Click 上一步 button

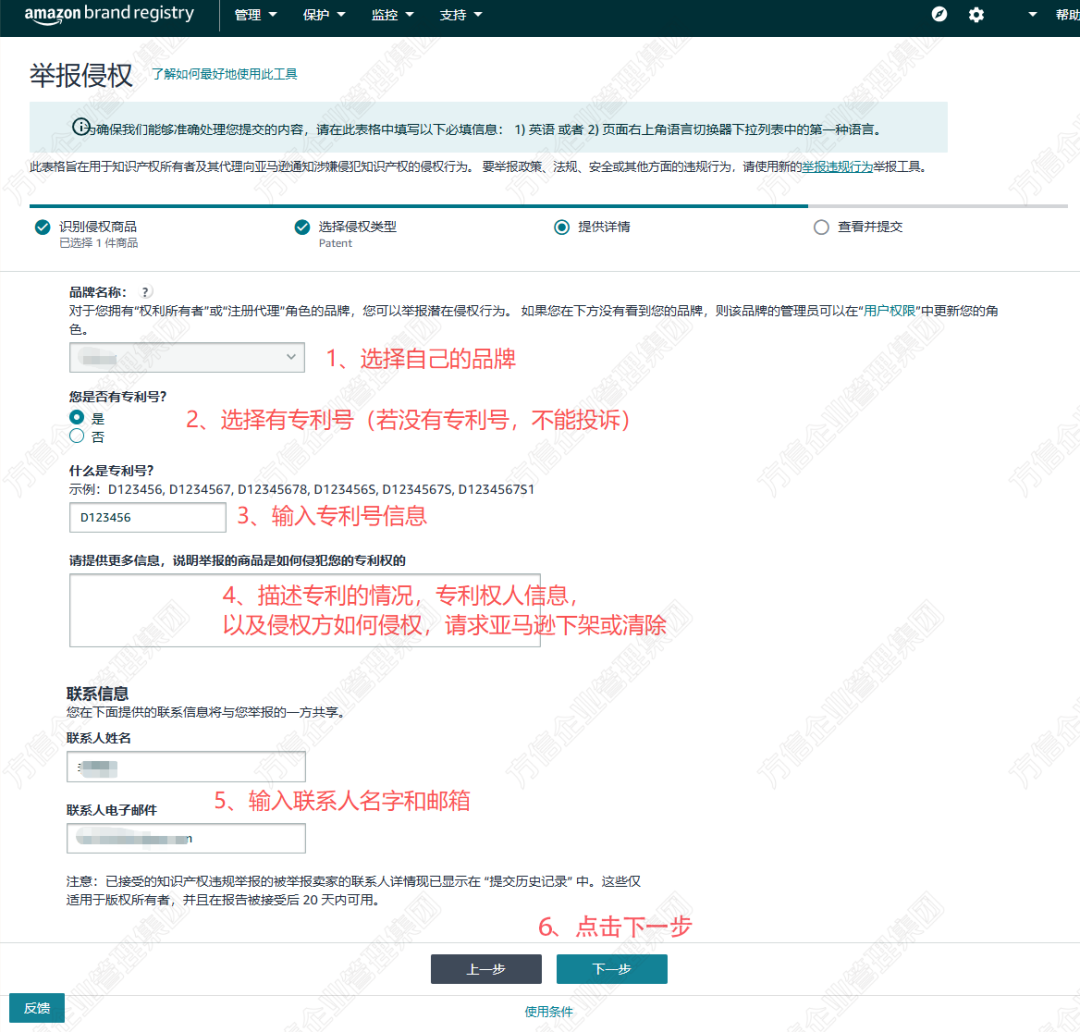486,969
